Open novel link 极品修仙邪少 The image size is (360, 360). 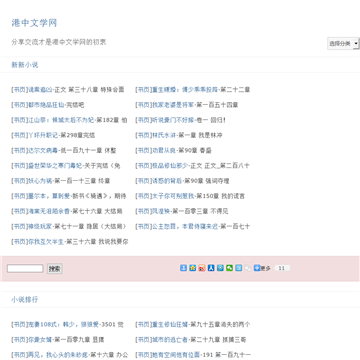pos(170,165)
